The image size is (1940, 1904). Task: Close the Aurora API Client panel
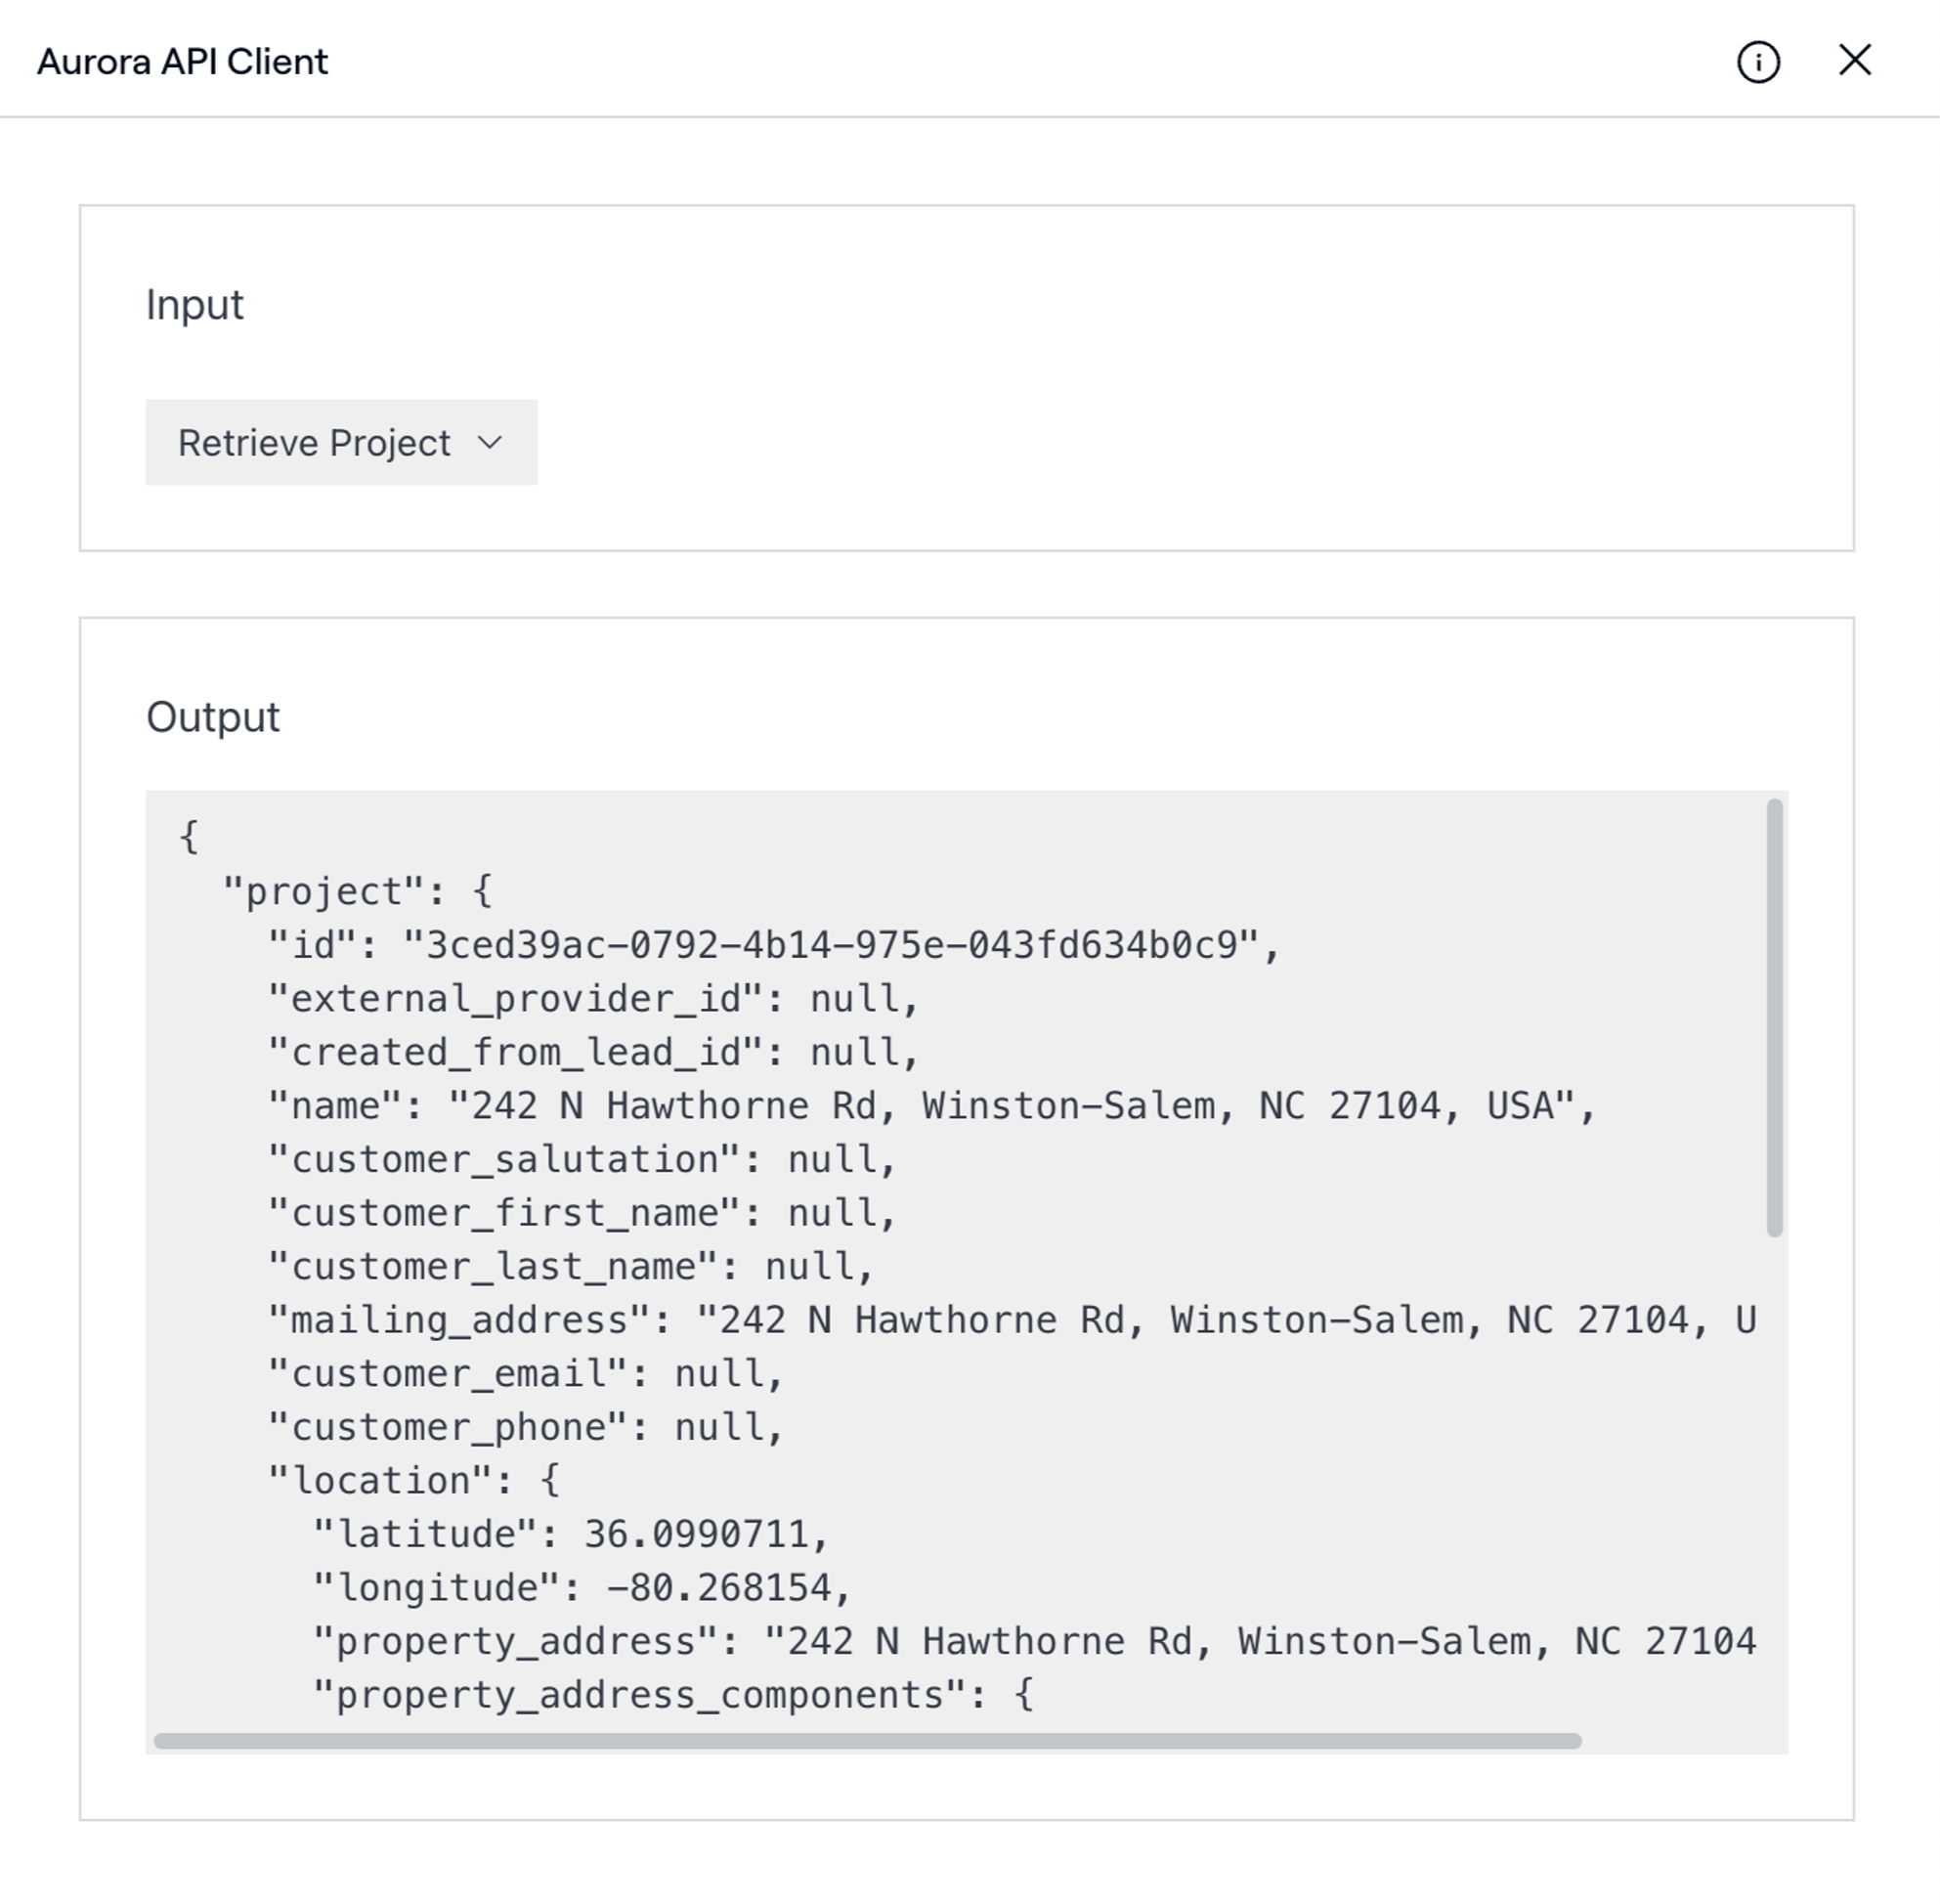coord(1855,61)
